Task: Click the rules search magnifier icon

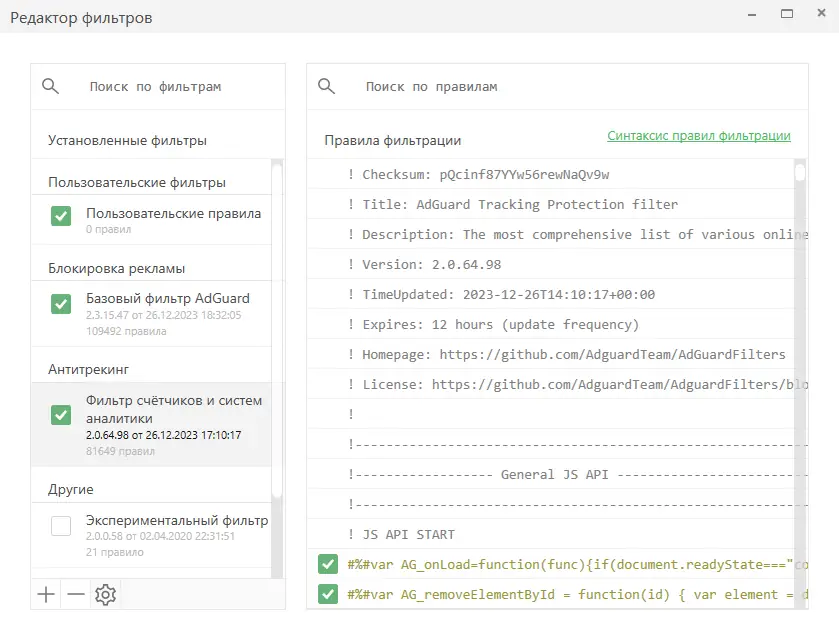Action: coord(327,87)
